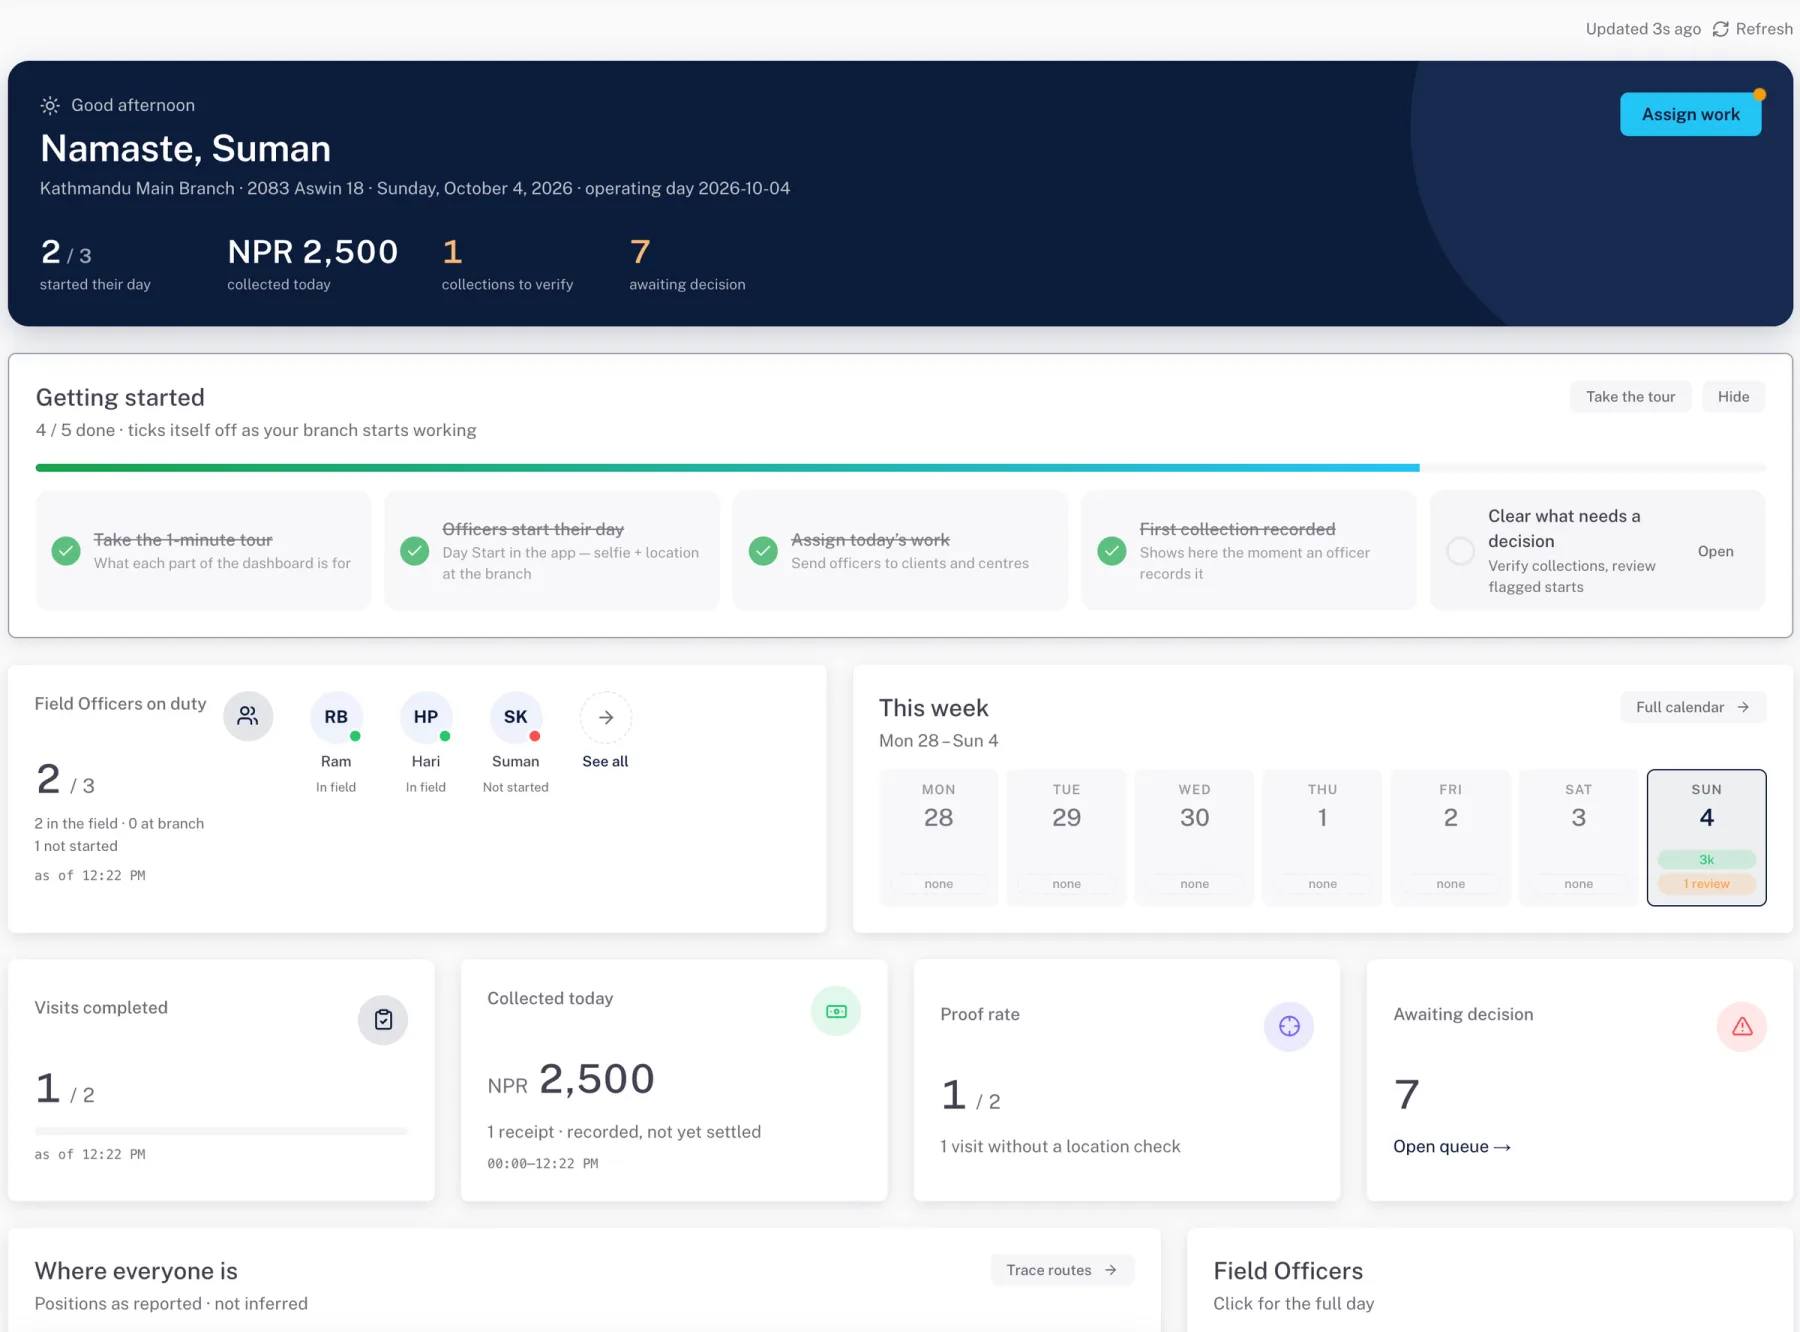Click green check on Assign today's work
1800x1332 pixels.
pyautogui.click(x=763, y=551)
